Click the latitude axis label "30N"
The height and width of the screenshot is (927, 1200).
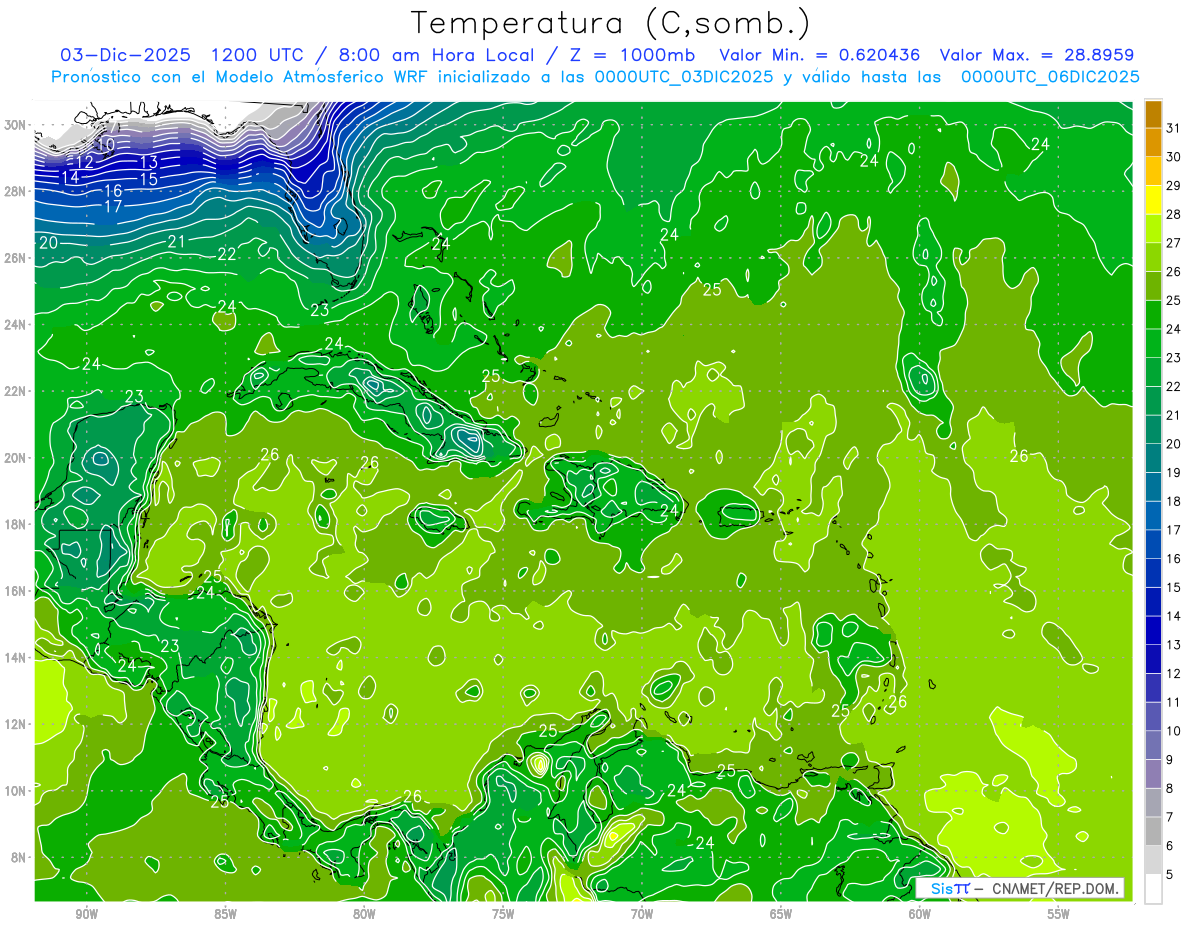15,125
